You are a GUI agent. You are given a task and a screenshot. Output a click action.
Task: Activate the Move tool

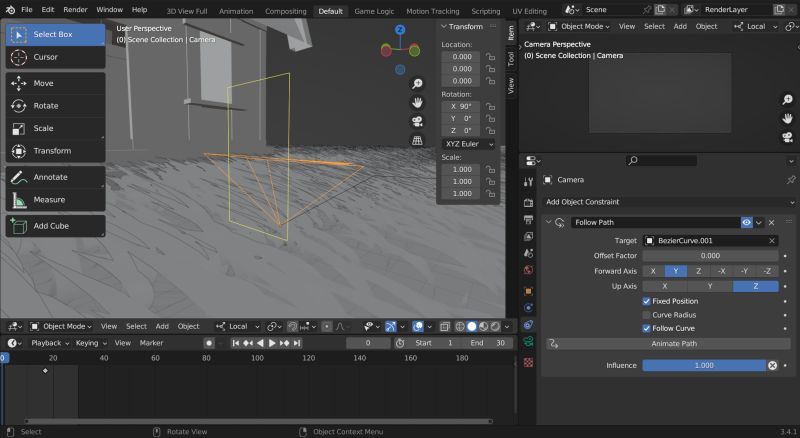pos(55,83)
